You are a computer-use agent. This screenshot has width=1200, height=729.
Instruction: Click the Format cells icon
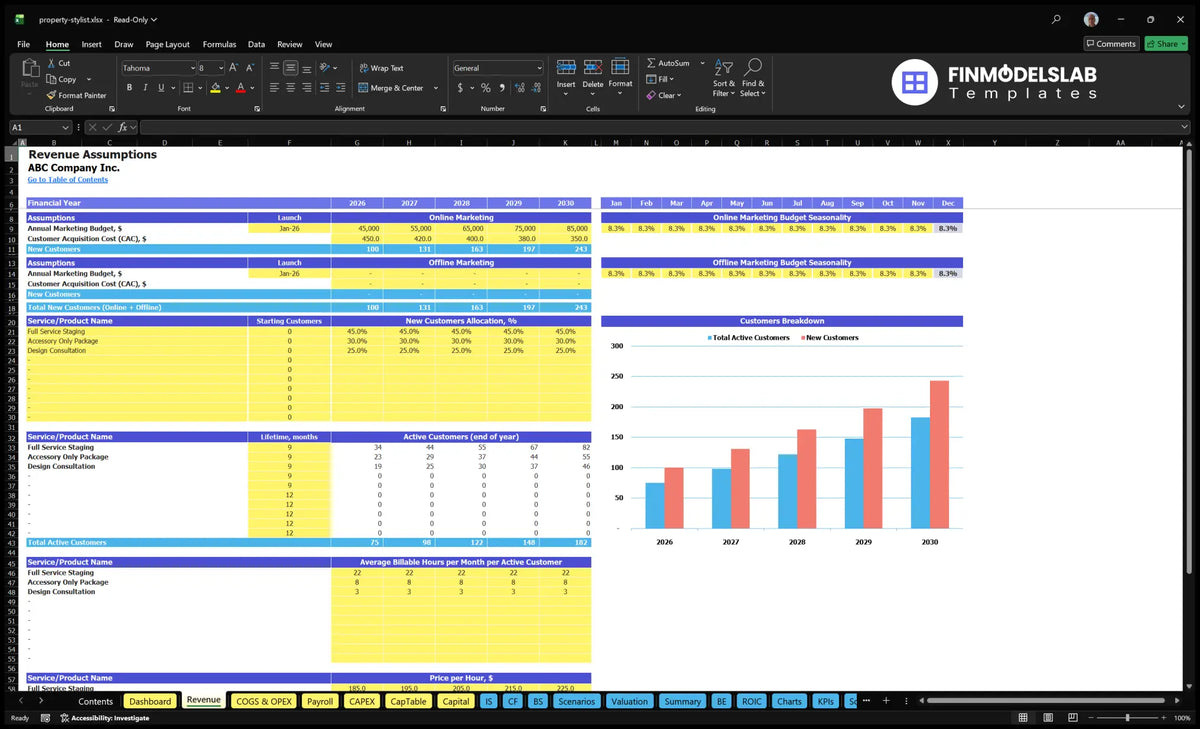click(620, 67)
